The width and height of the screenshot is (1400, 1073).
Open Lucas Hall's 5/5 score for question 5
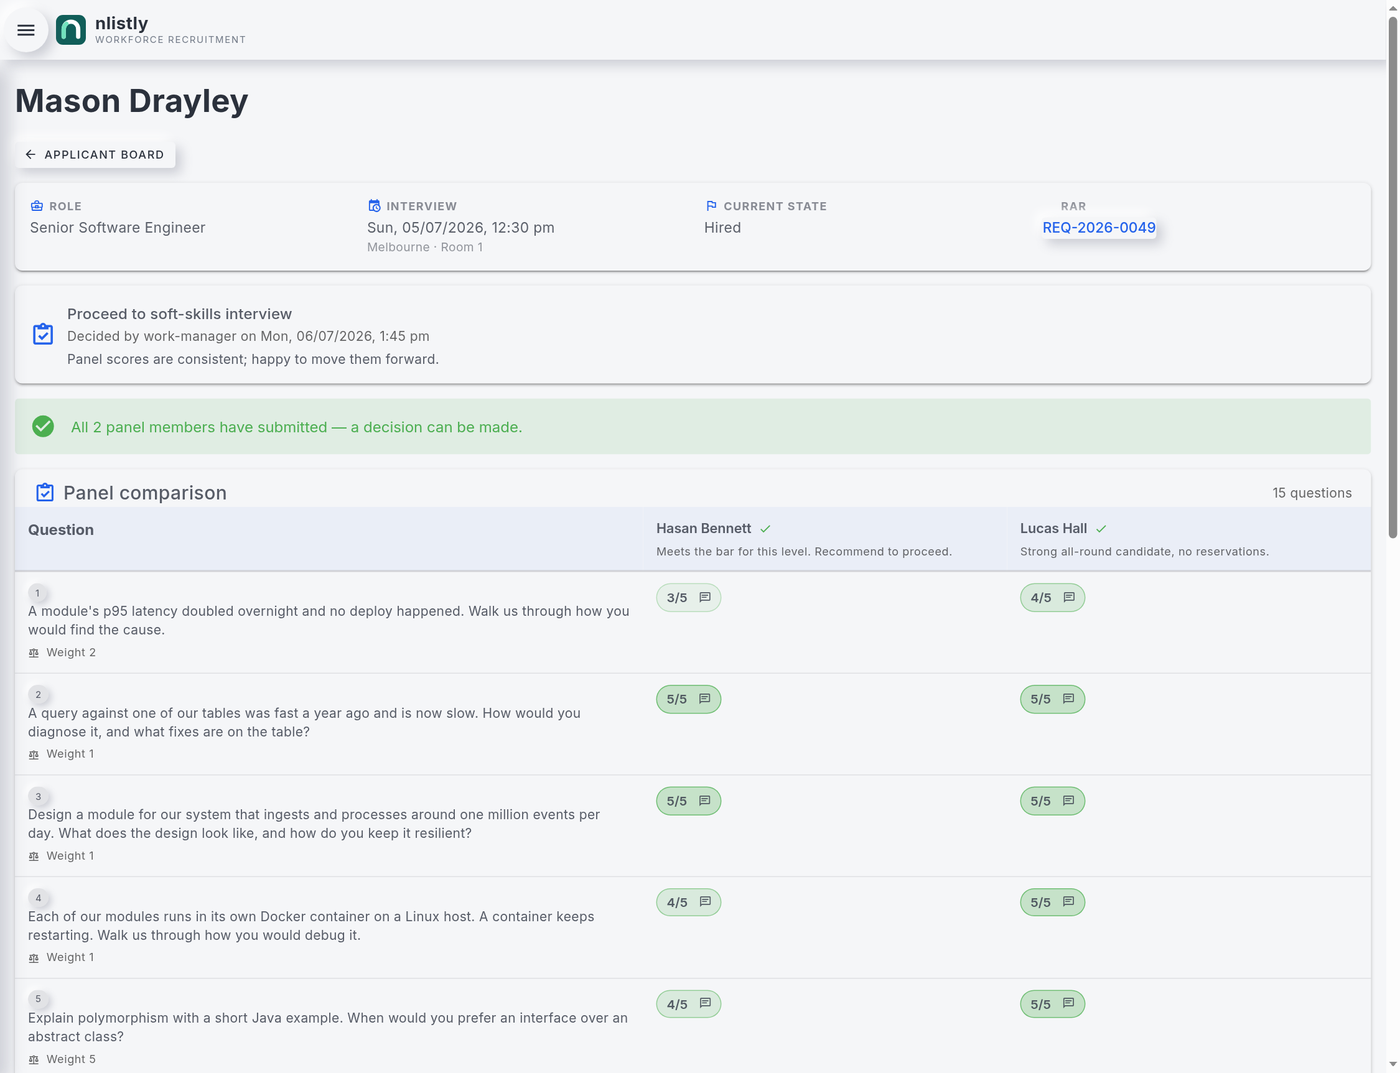click(x=1052, y=1004)
